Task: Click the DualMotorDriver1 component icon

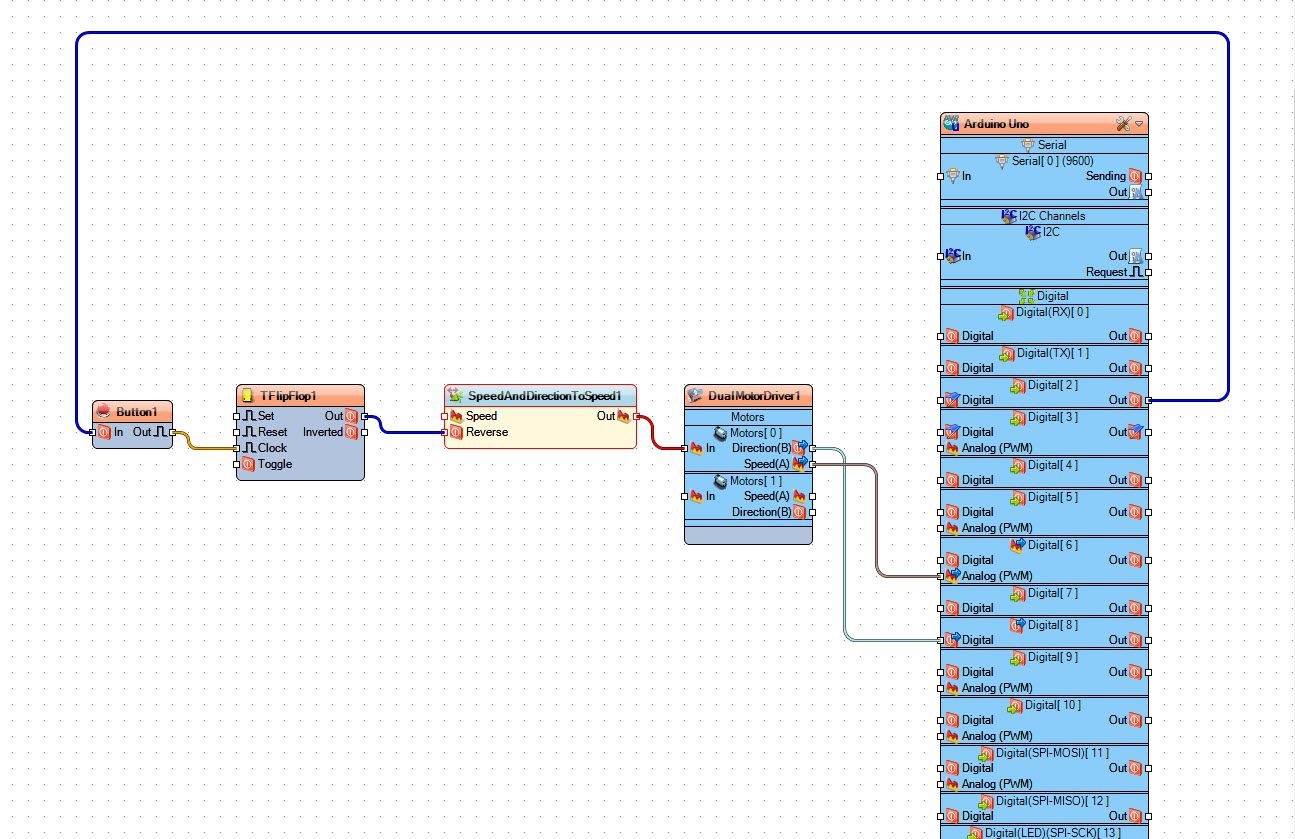Action: pyautogui.click(x=696, y=396)
